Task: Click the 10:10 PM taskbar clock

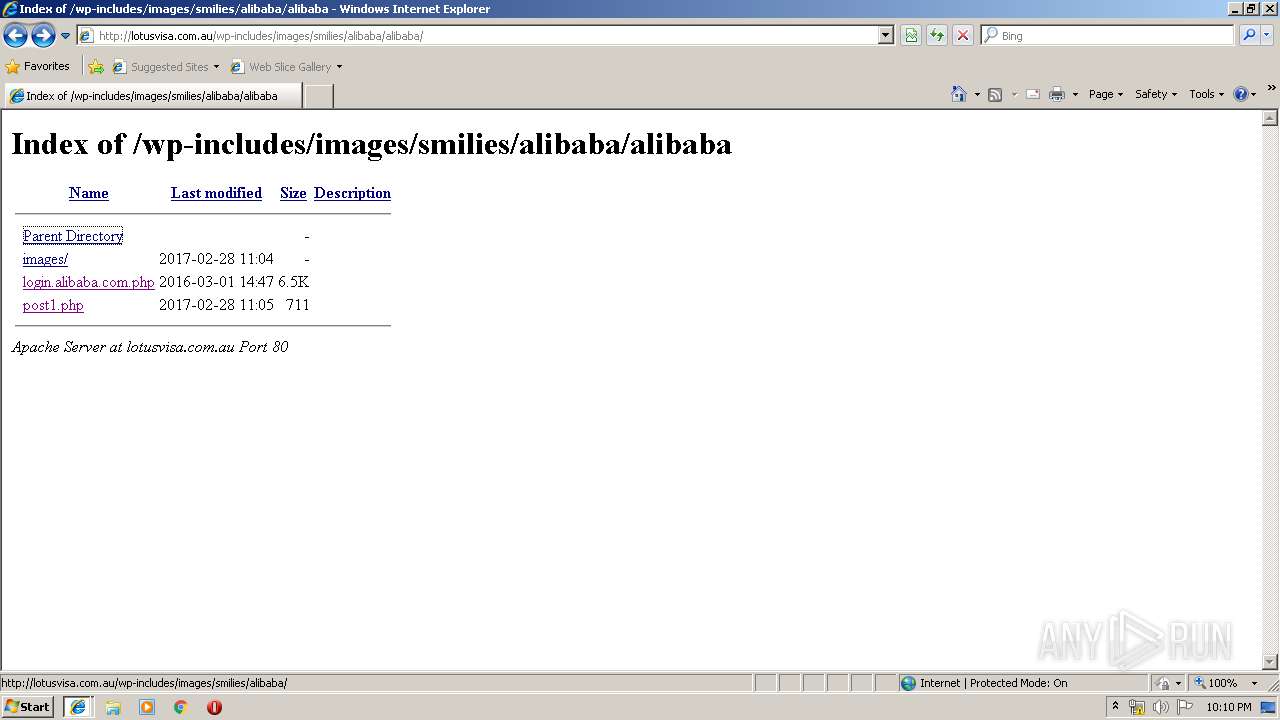Action: (x=1229, y=707)
